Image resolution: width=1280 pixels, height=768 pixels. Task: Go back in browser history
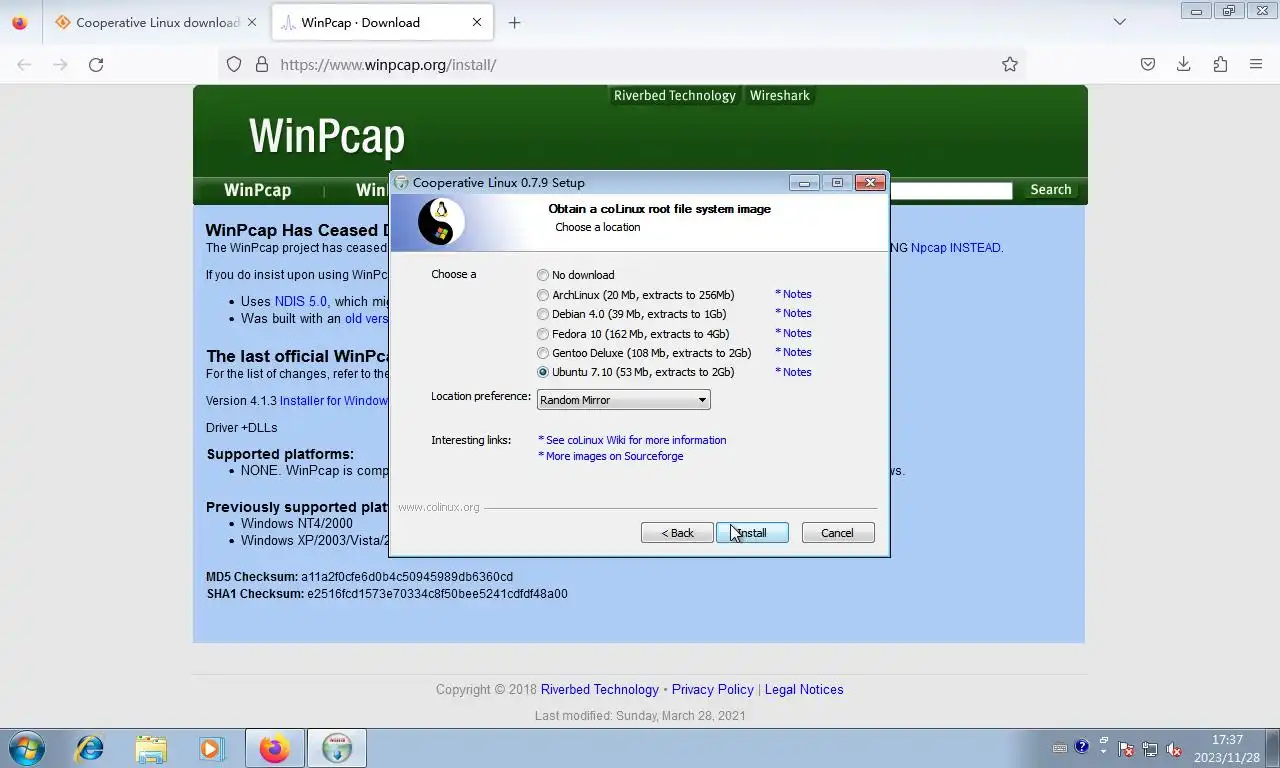(24, 64)
